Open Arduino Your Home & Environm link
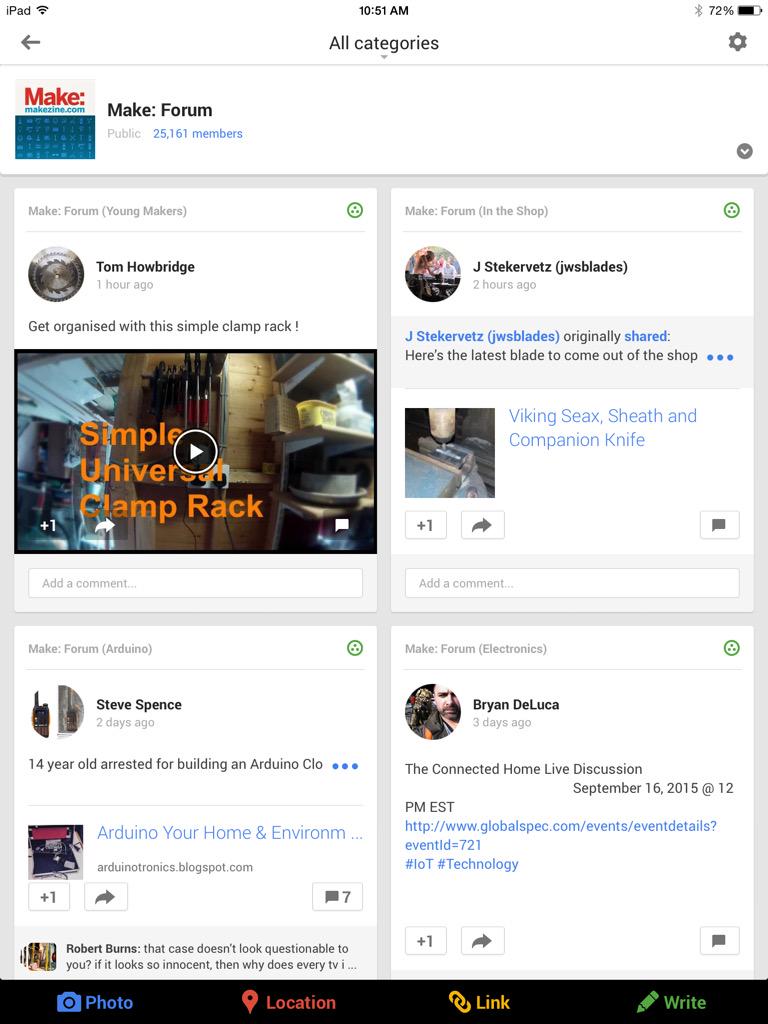Screen dimensions: 768x1024 click(x=230, y=833)
